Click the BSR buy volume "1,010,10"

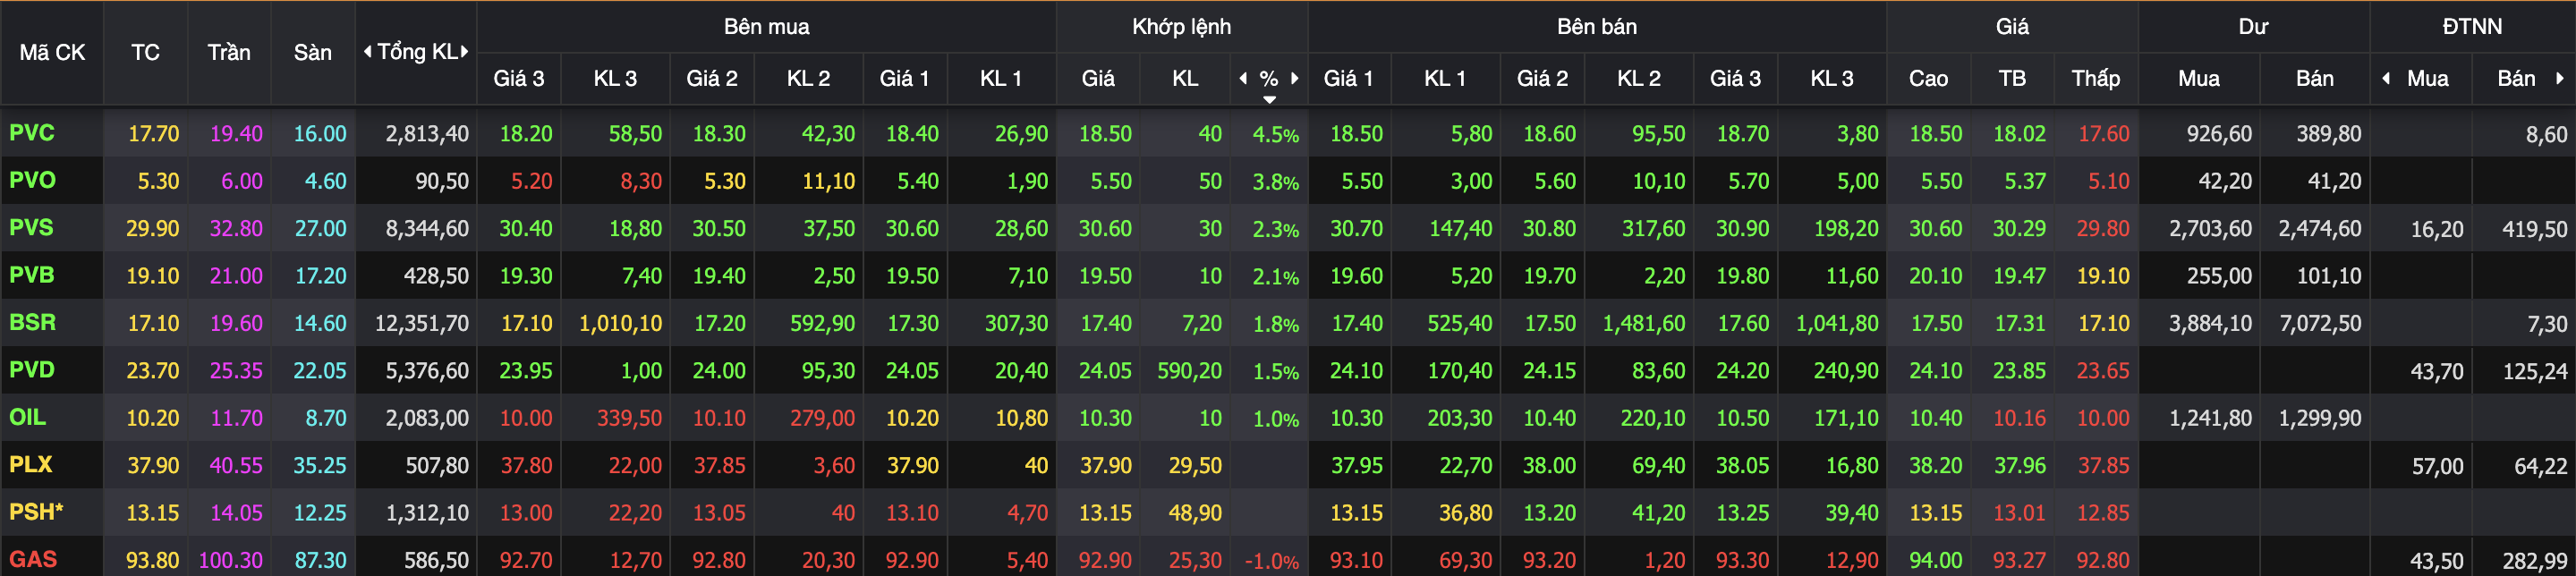pyautogui.click(x=620, y=324)
